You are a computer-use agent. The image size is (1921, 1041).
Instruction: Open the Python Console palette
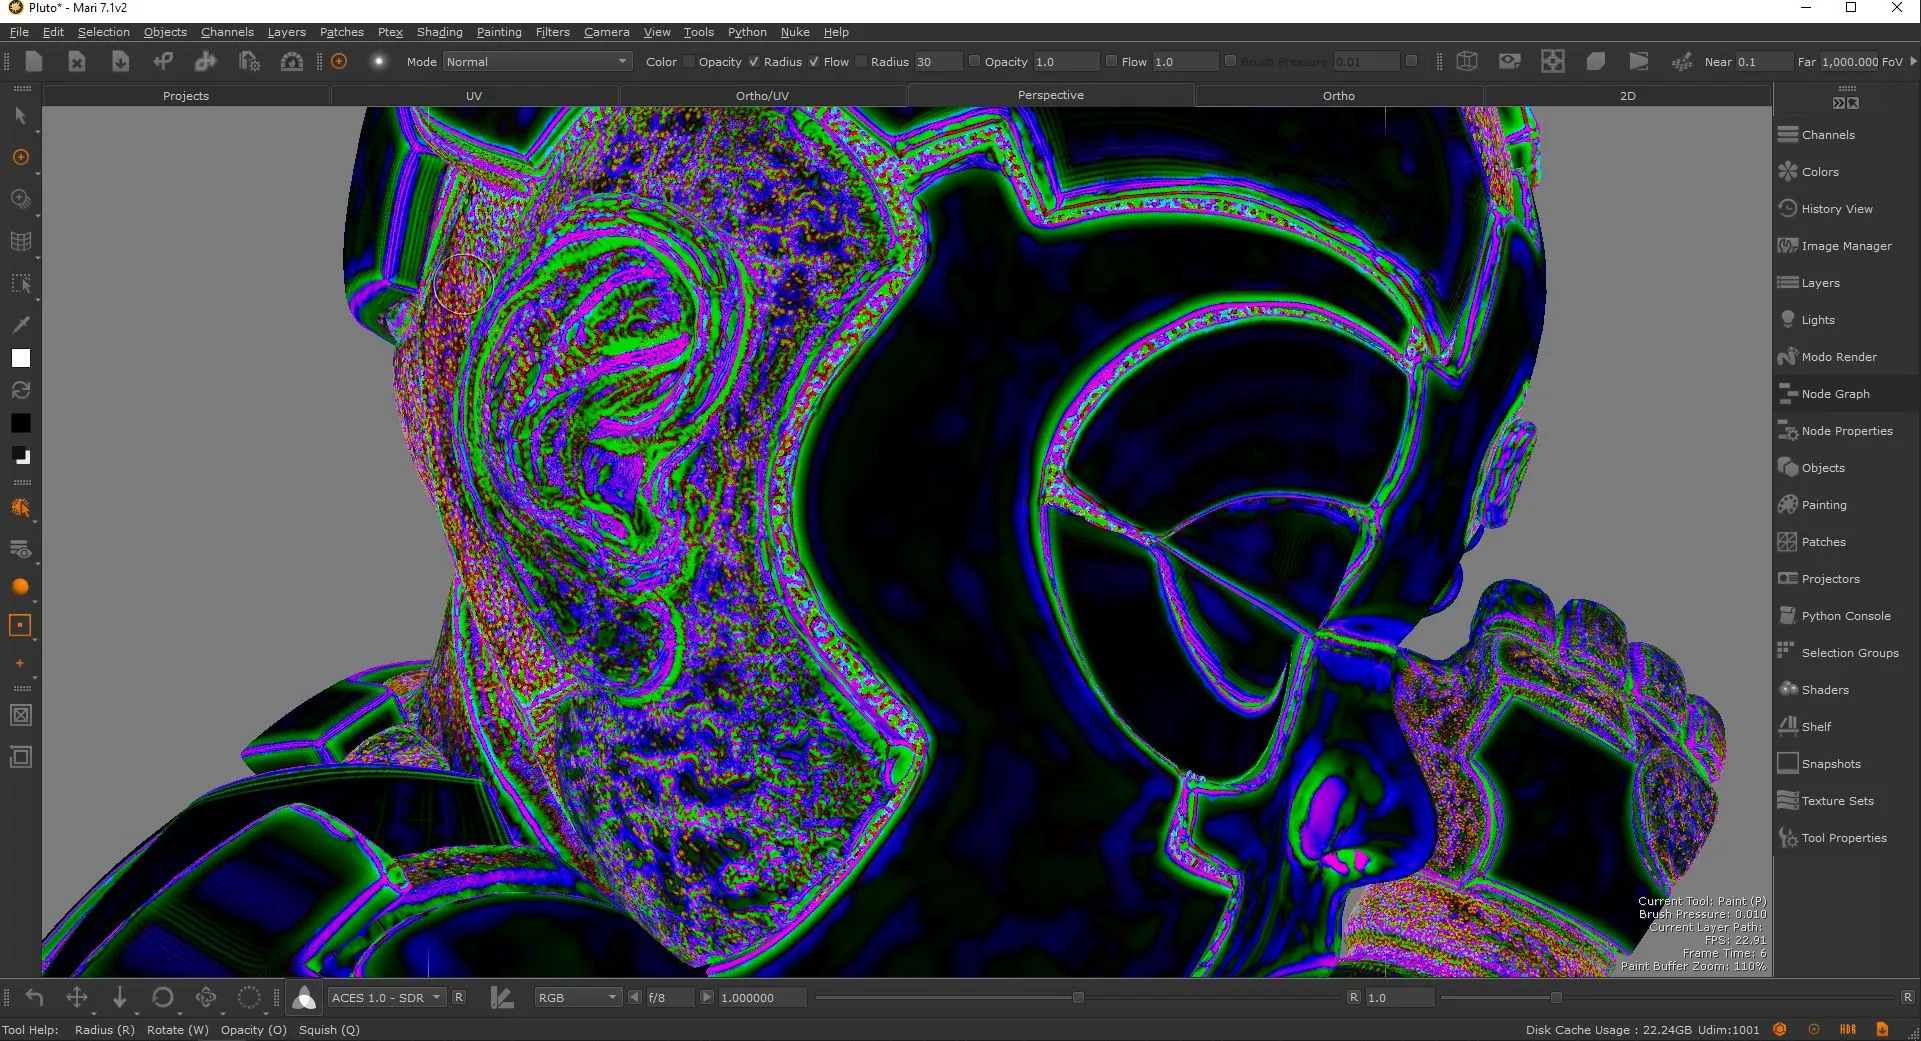coord(1834,616)
